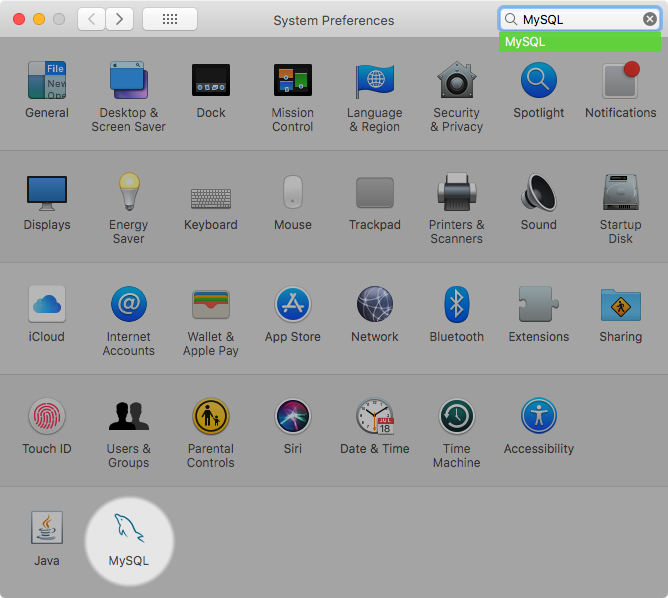Screen dimensions: 668x598
Task: Click the Show All grid button
Action: point(170,19)
